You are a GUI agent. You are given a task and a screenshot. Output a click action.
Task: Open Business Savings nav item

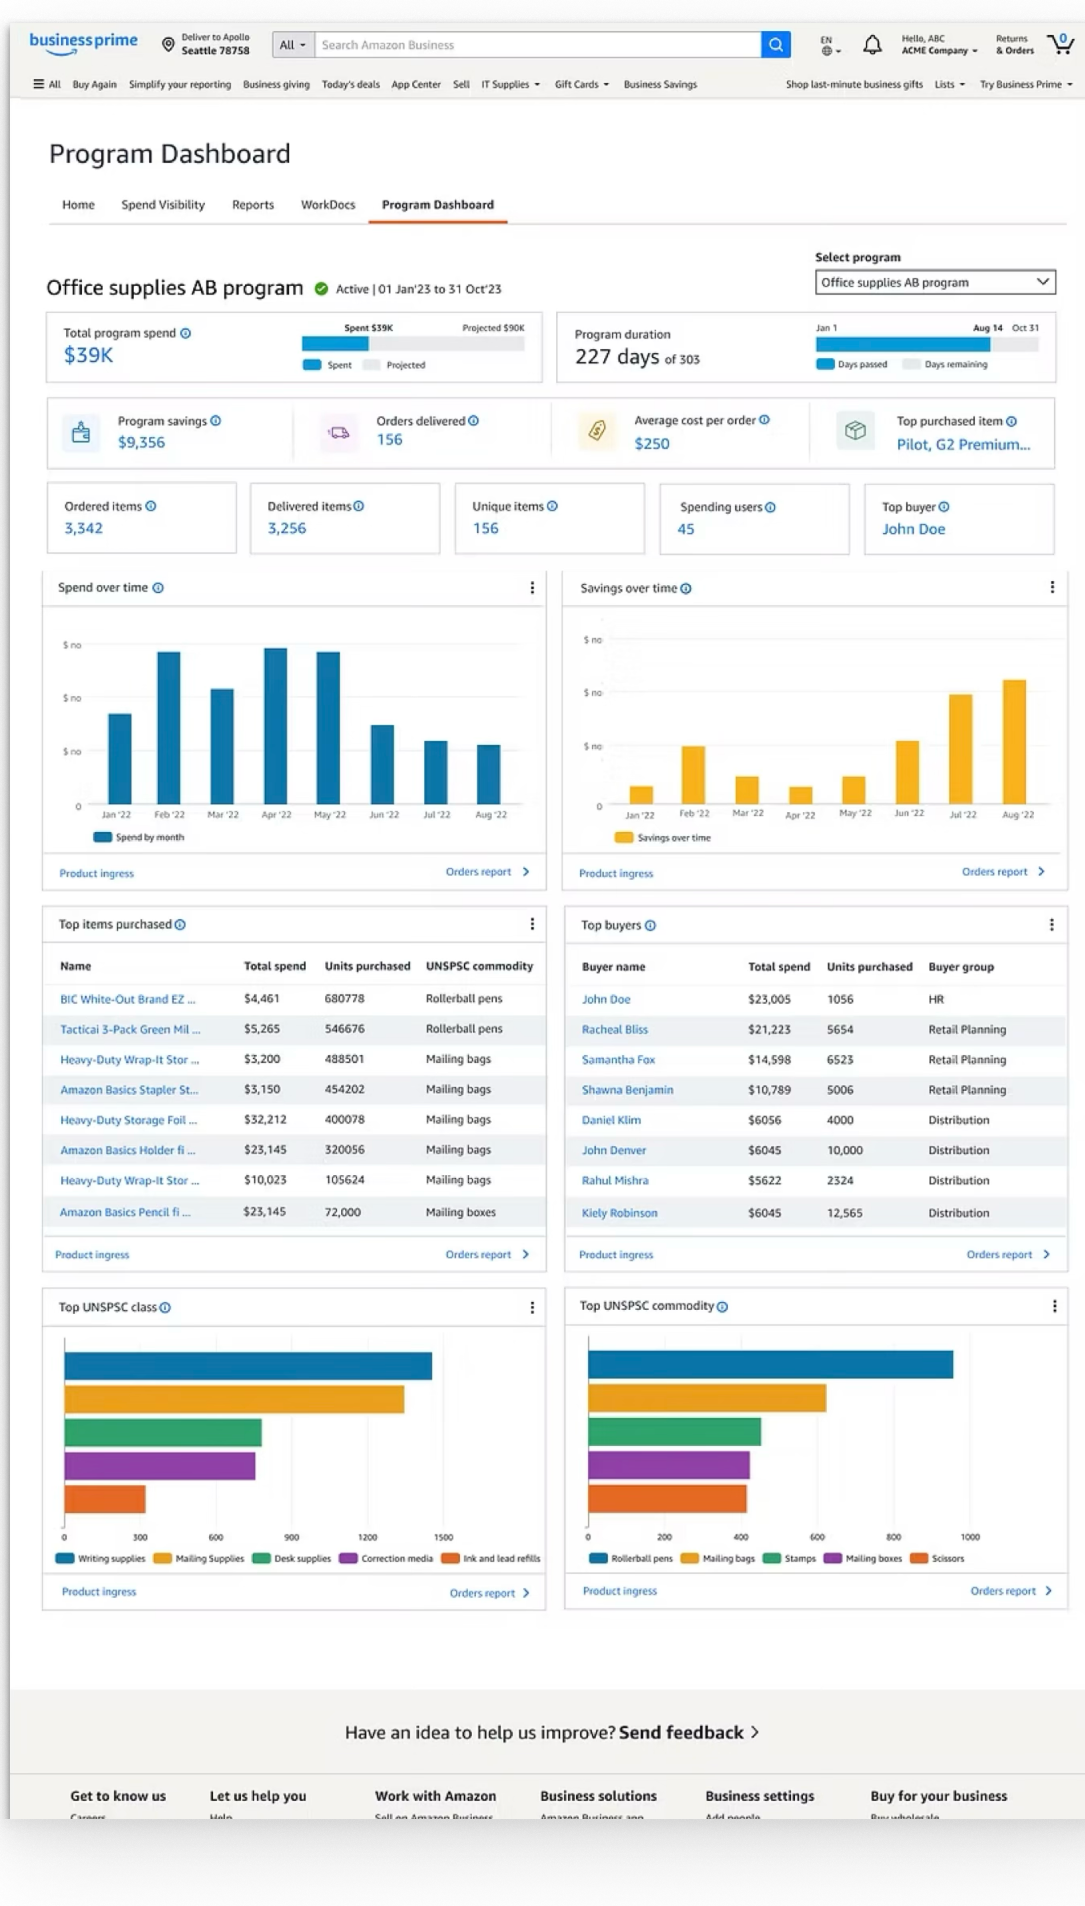[x=660, y=84]
